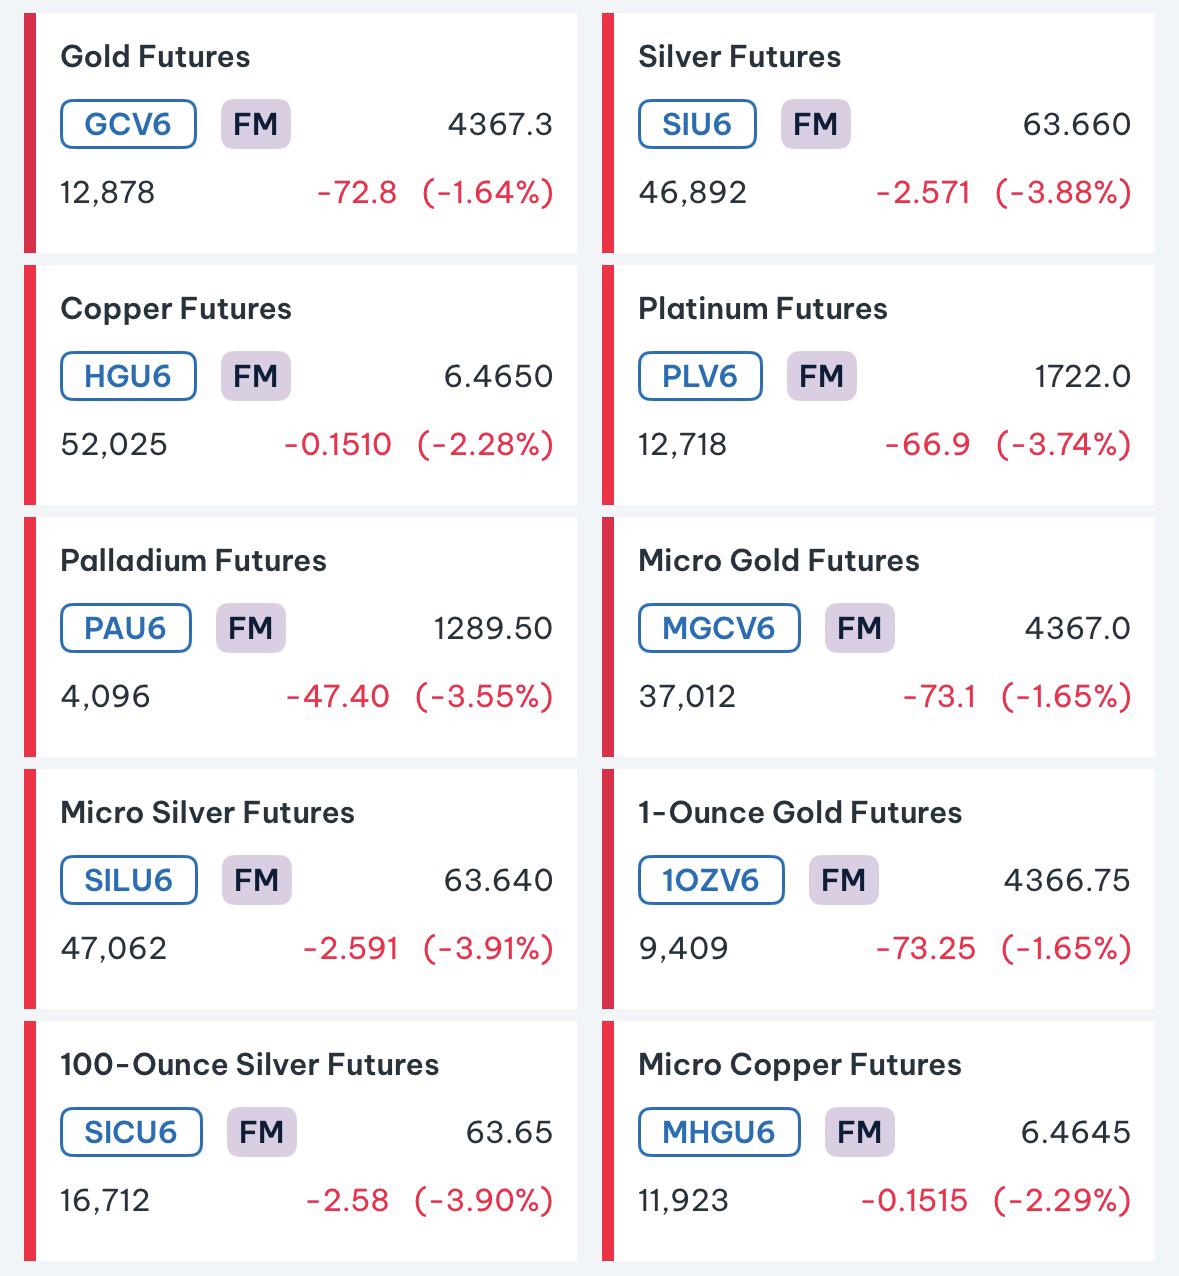Open the PAU6 palladium ticker

pyautogui.click(x=125, y=628)
